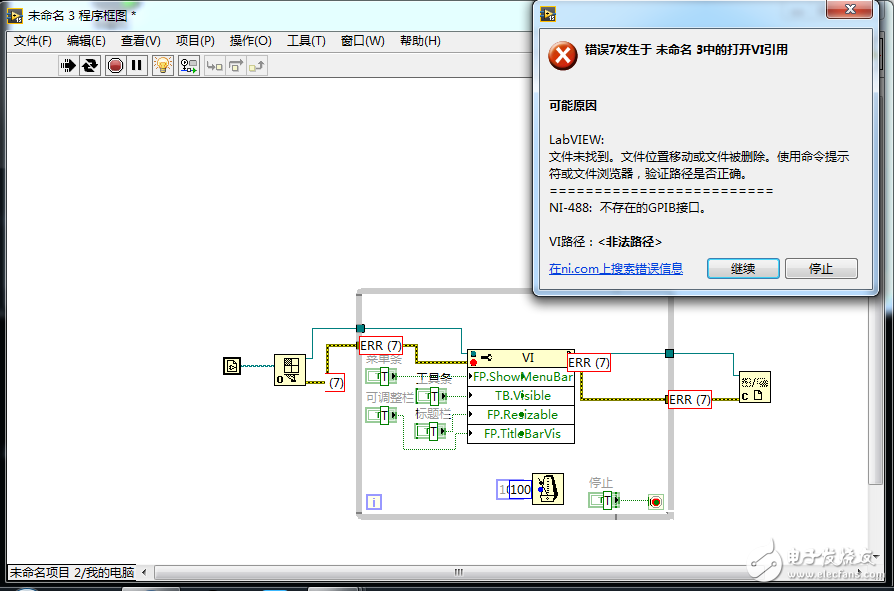Viewport: 894px width, 591px height.
Task: Select the TB.Visible property row
Action: (x=521, y=396)
